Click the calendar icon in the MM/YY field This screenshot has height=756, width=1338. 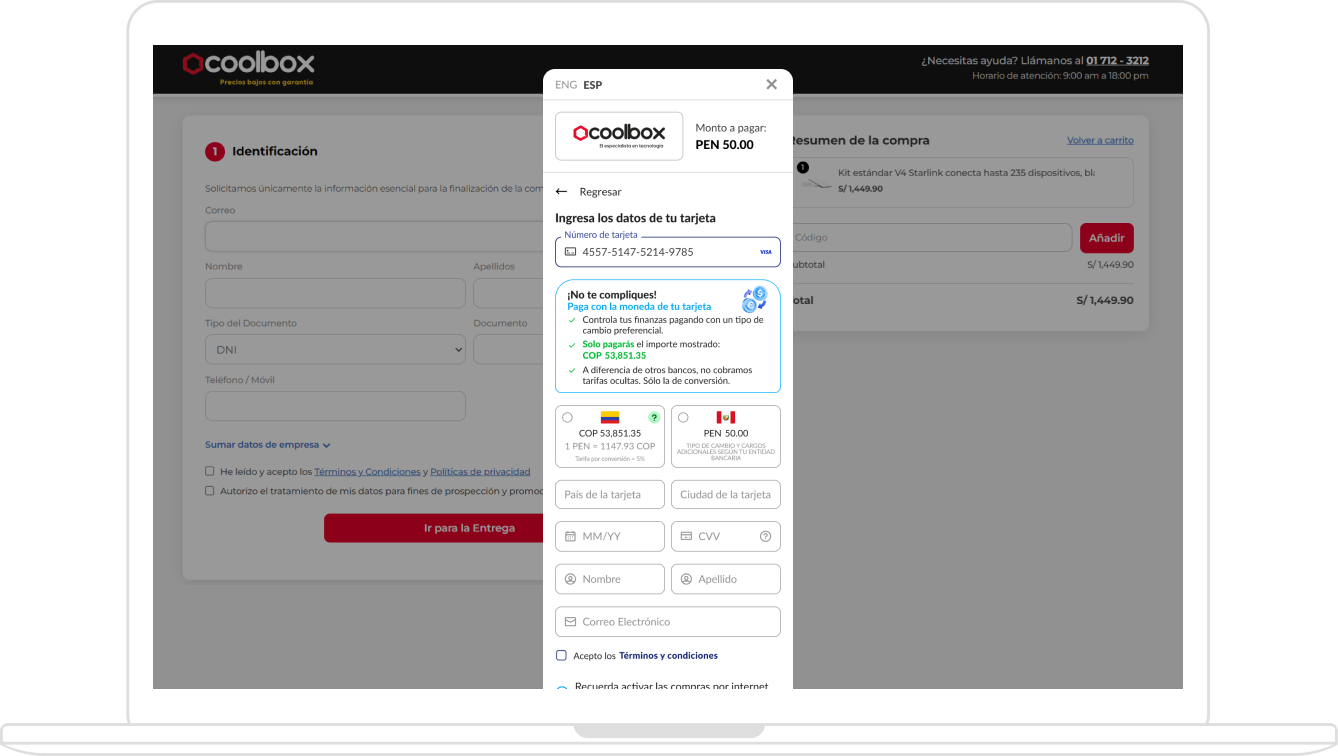[x=570, y=536]
